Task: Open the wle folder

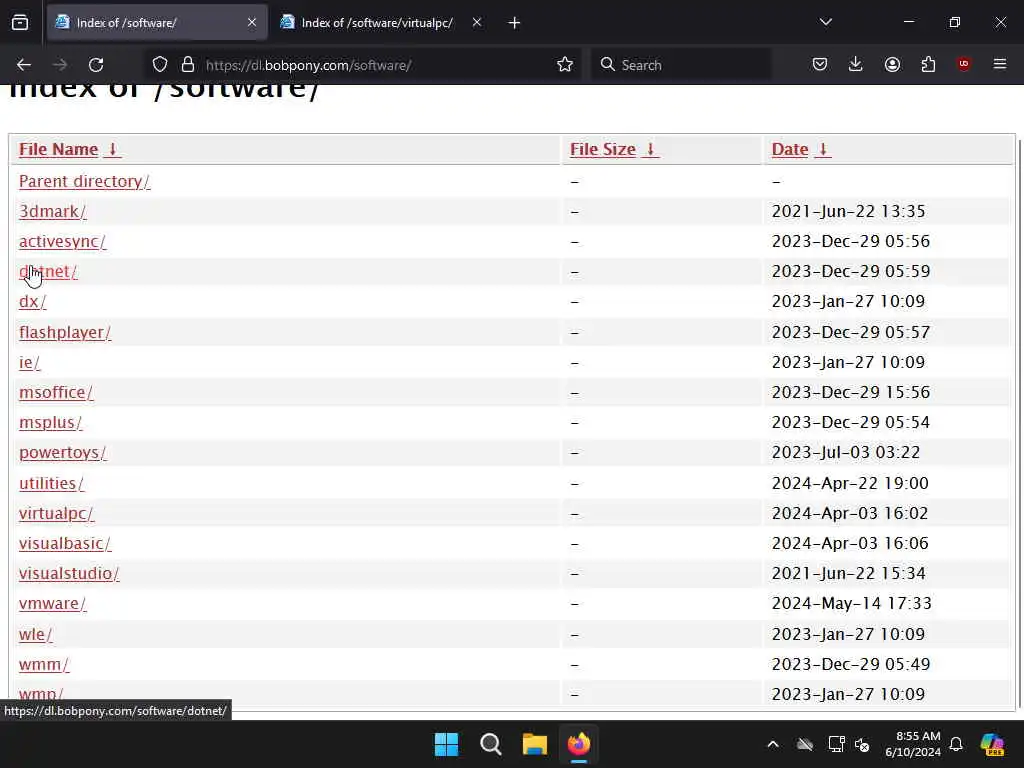Action: (x=35, y=634)
